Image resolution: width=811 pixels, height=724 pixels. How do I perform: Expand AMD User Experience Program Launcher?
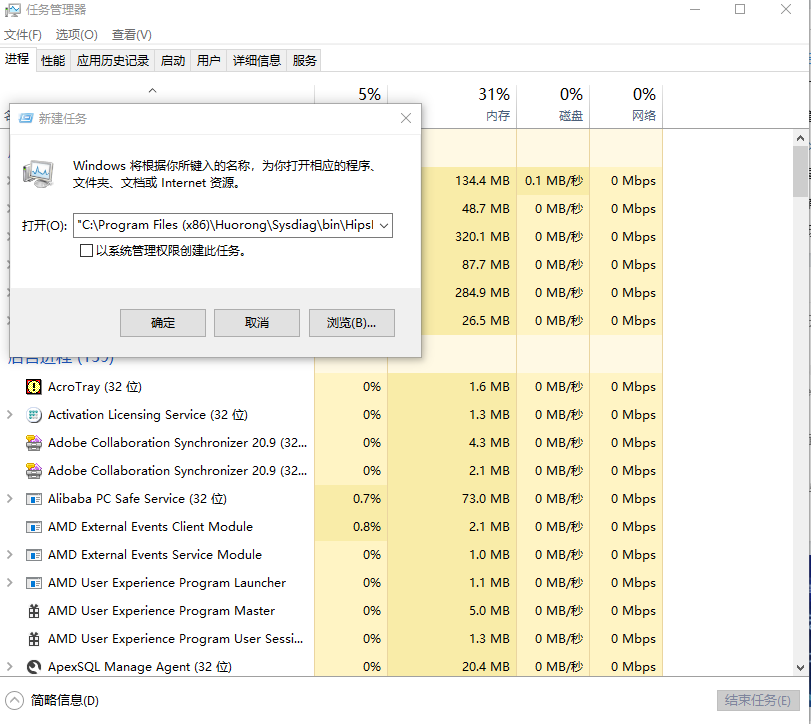pos(9,583)
